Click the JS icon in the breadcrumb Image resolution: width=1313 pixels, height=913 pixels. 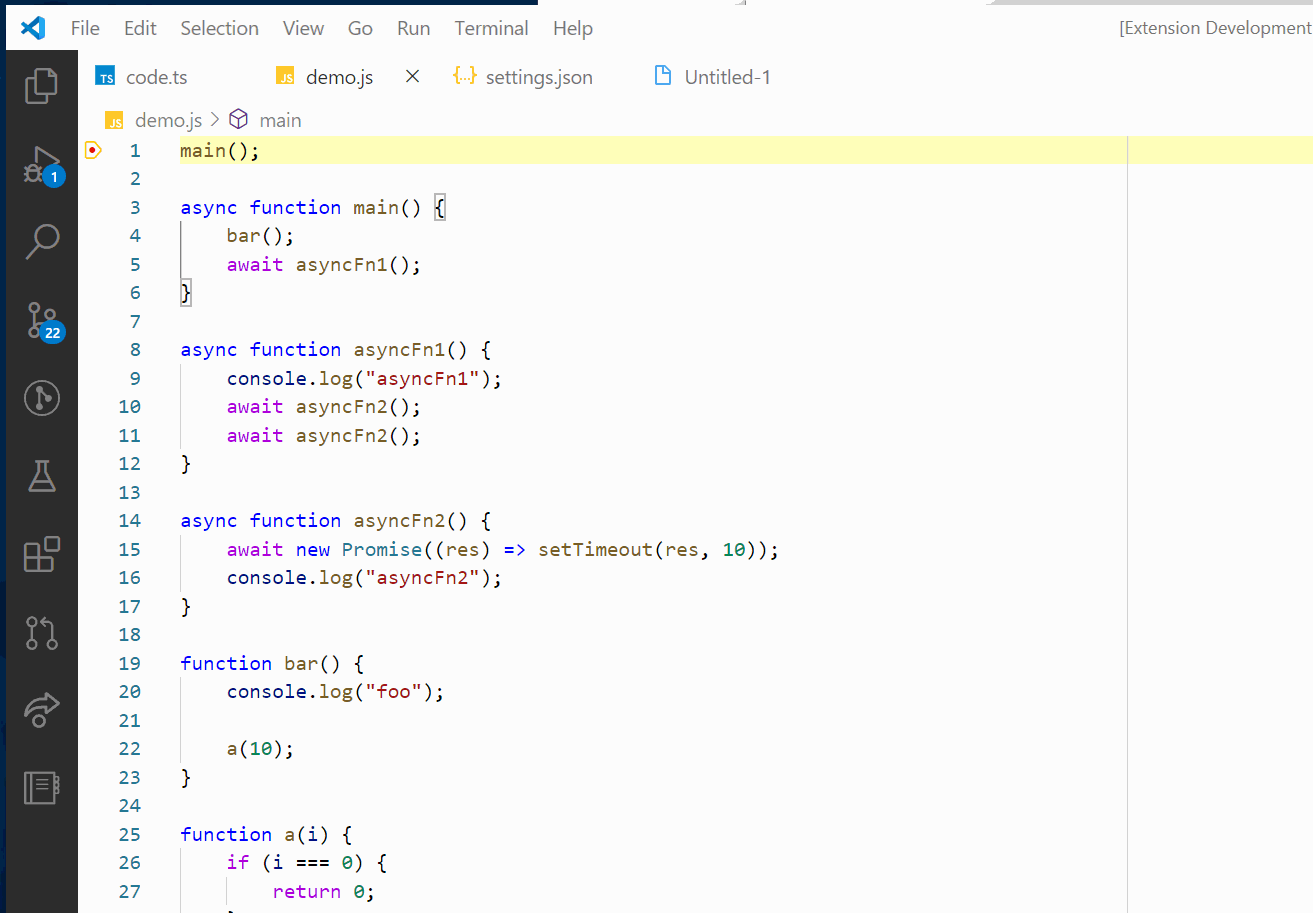(x=115, y=121)
